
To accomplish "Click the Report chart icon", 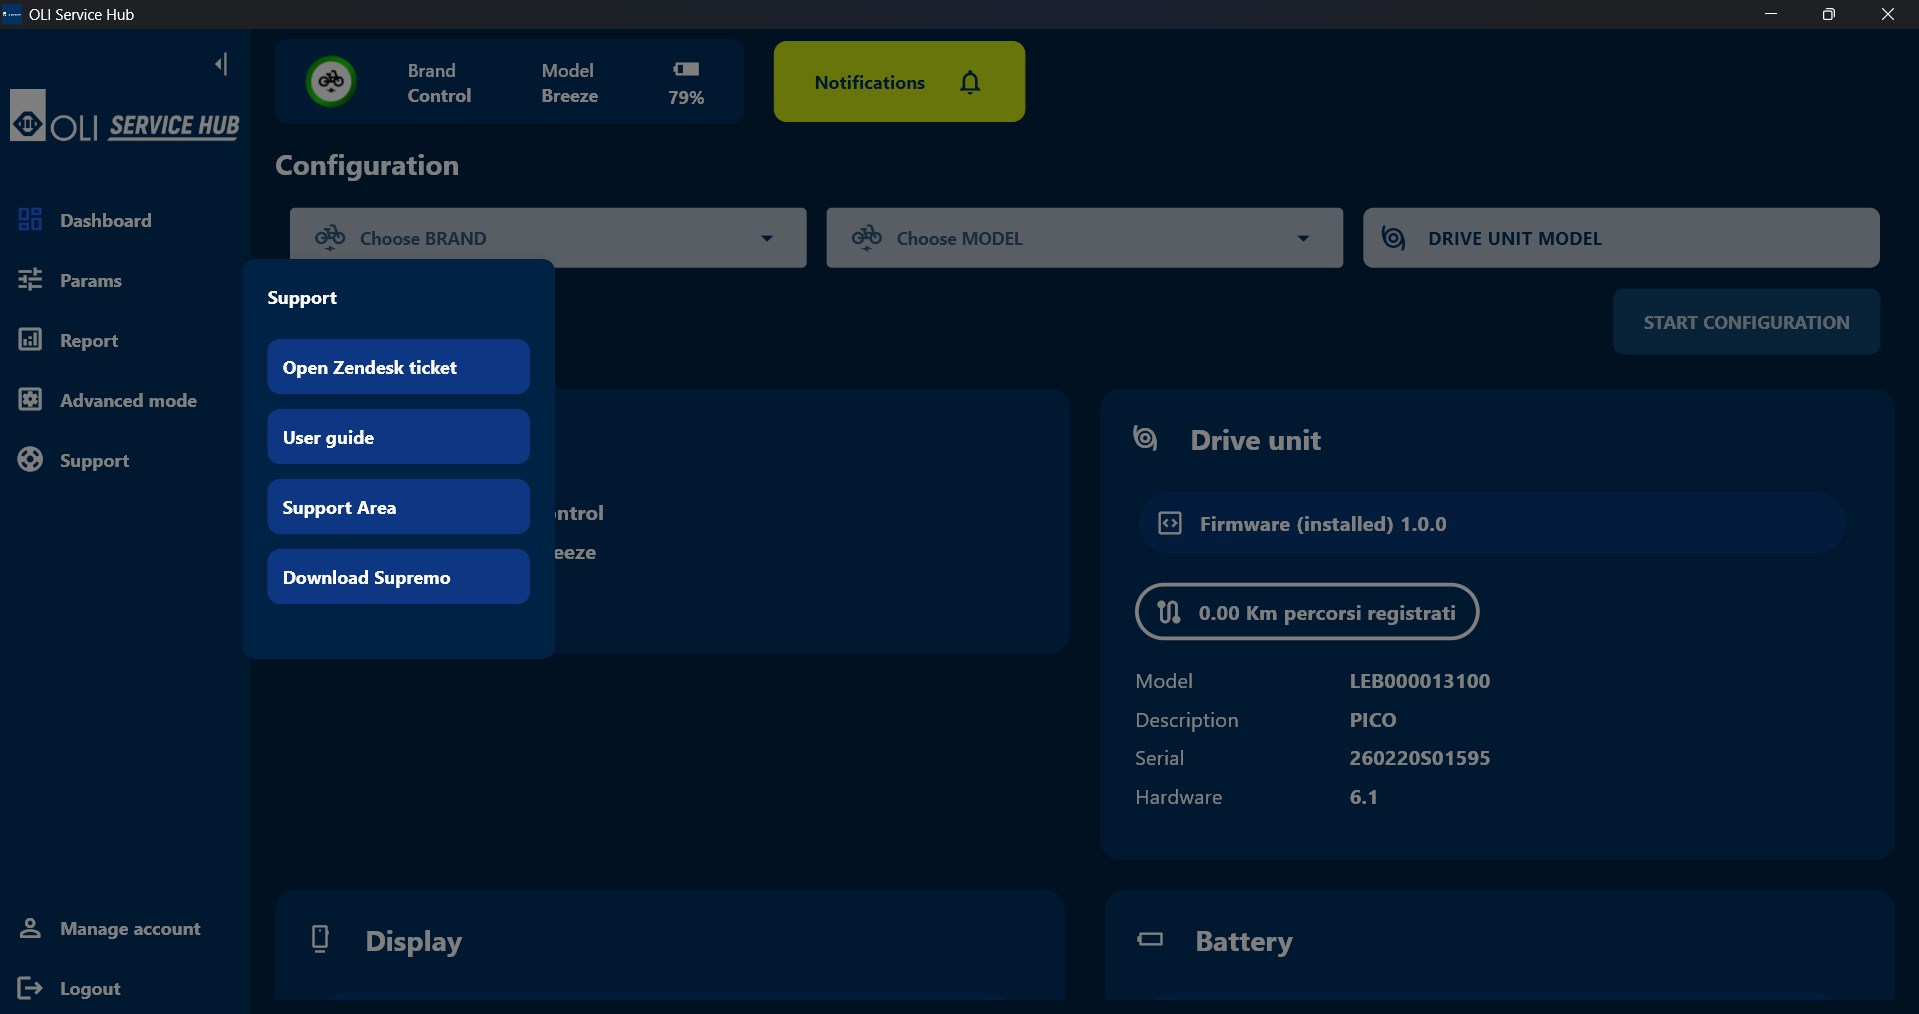I will tap(30, 339).
